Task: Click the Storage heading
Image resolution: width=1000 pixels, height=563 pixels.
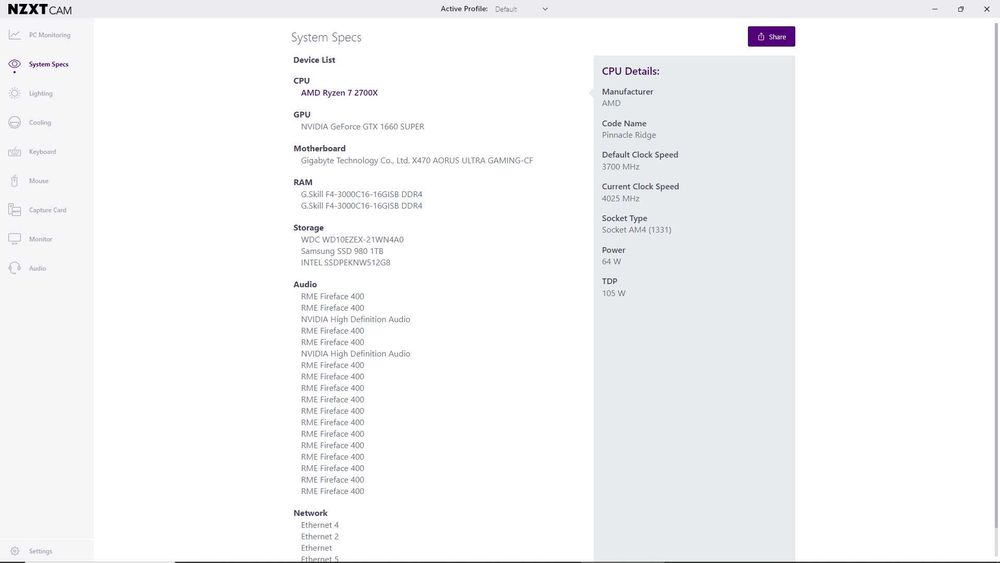Action: [x=309, y=228]
